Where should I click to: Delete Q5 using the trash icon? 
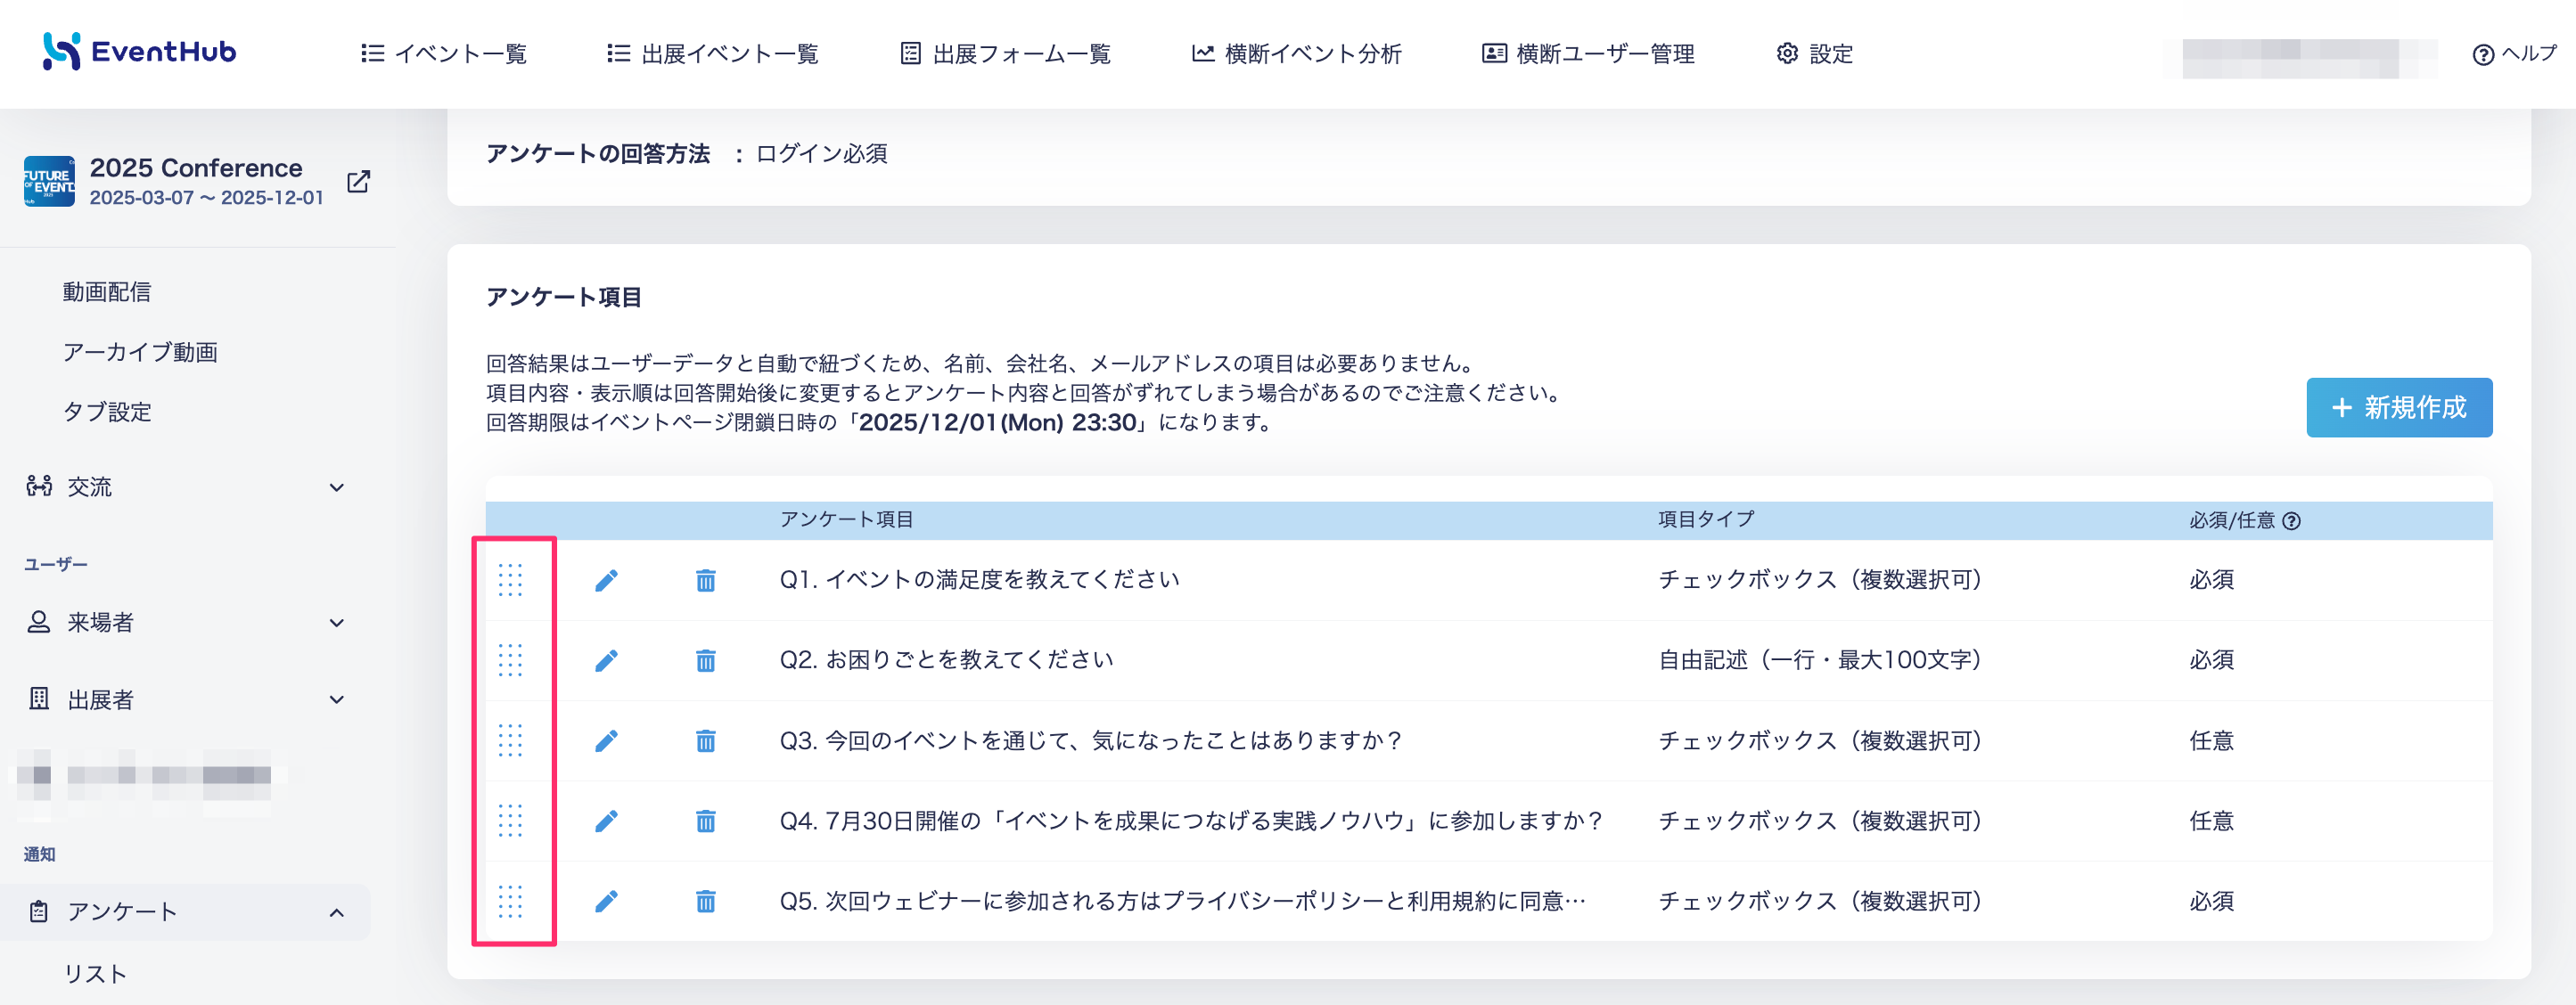point(705,902)
